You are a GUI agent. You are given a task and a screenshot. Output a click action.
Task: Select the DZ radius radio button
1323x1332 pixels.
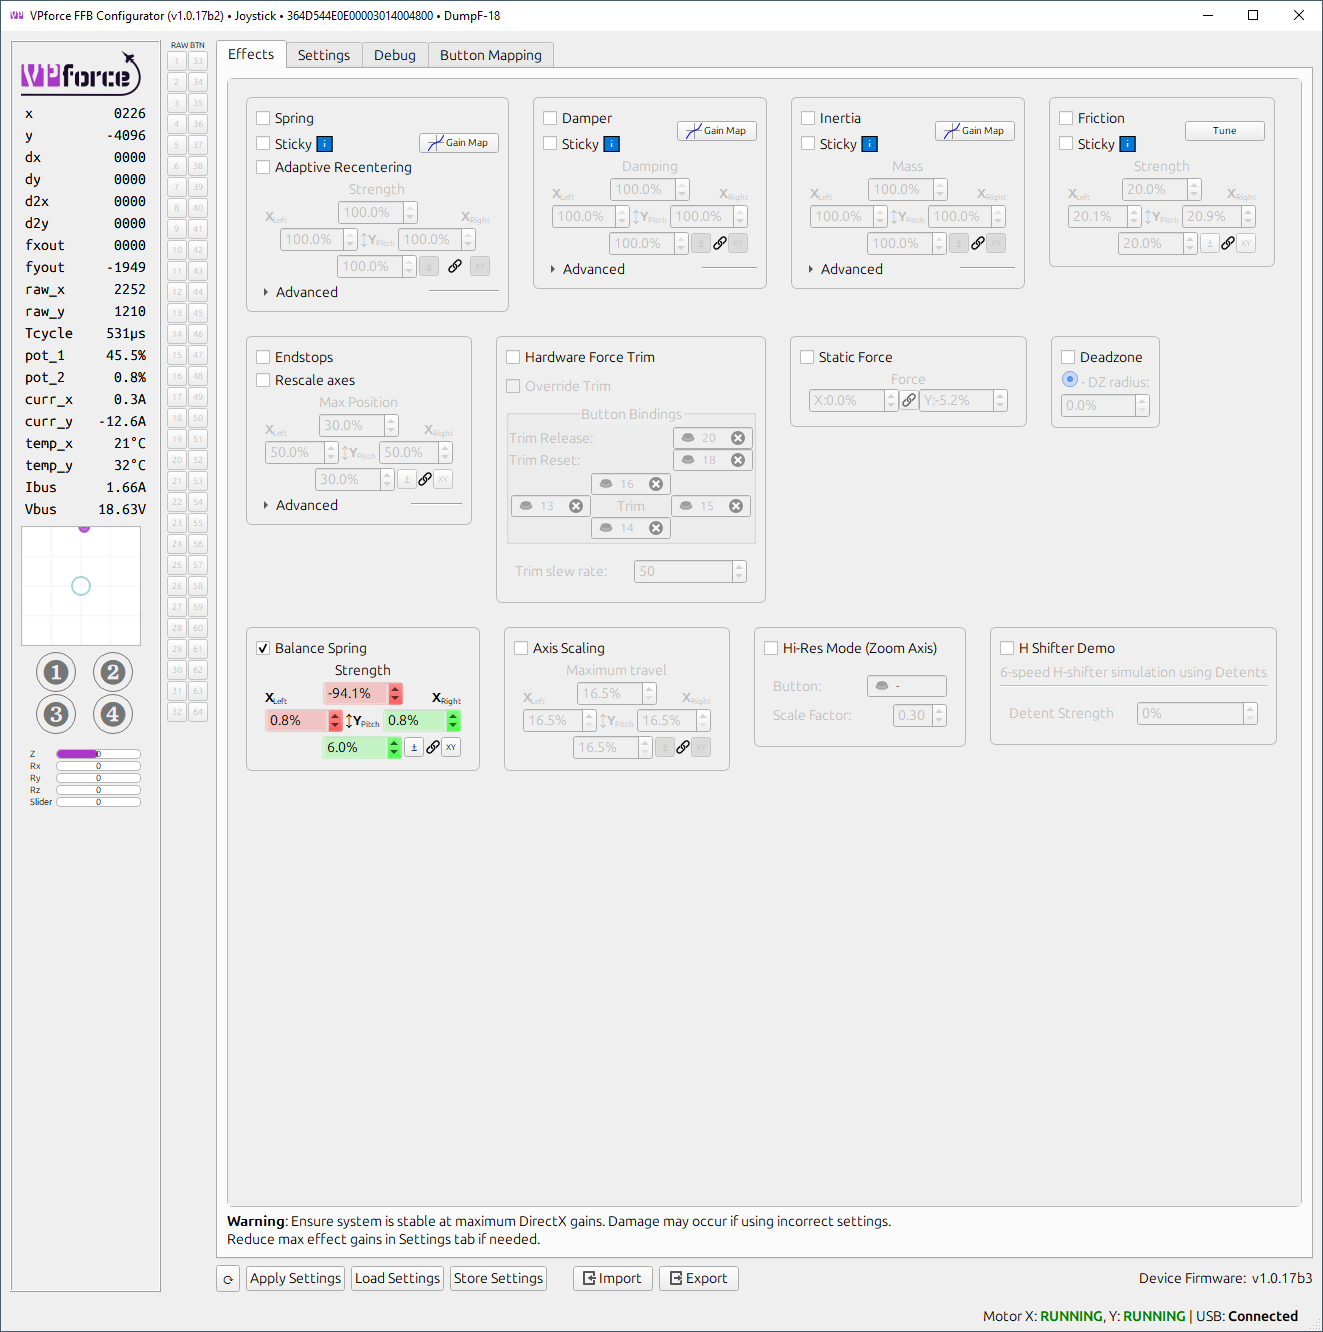(x=1070, y=380)
